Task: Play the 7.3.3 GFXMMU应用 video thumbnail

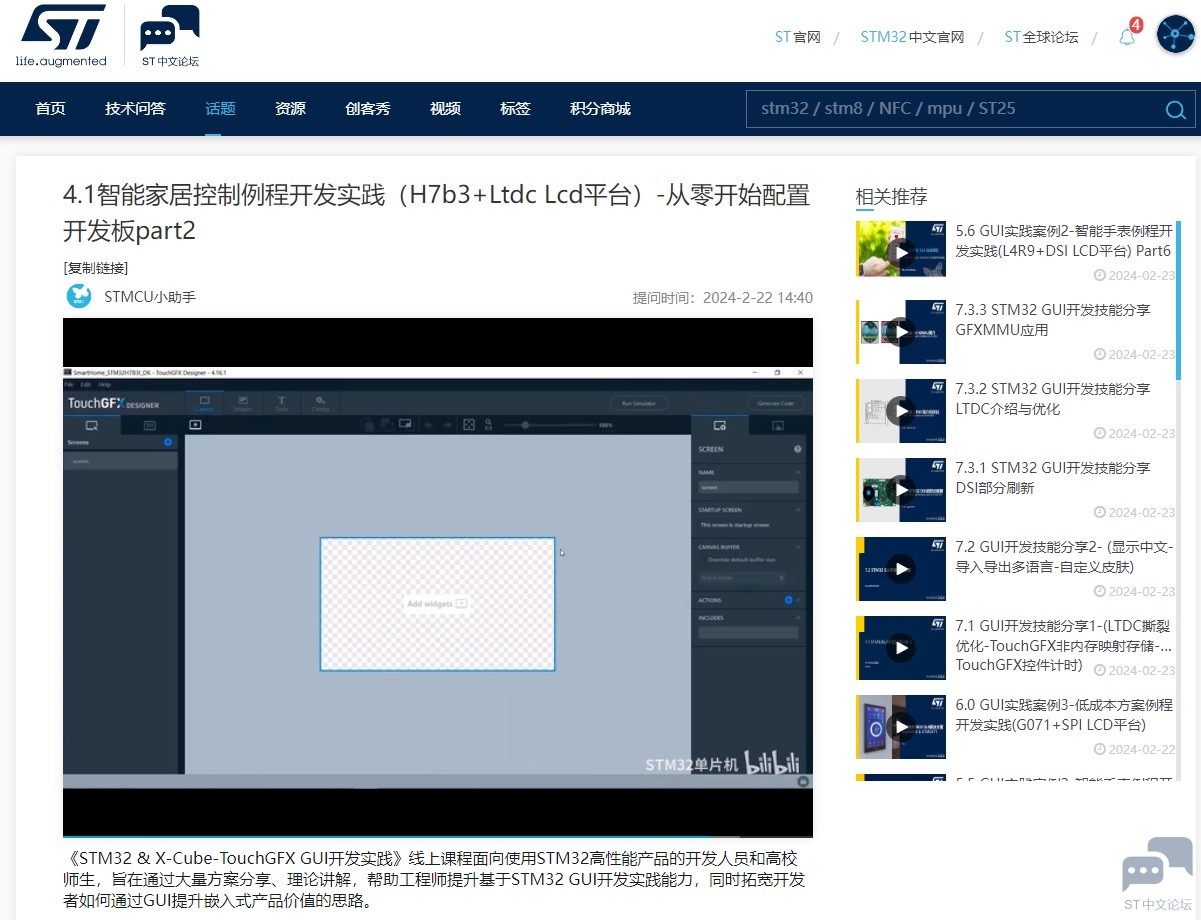Action: click(901, 331)
